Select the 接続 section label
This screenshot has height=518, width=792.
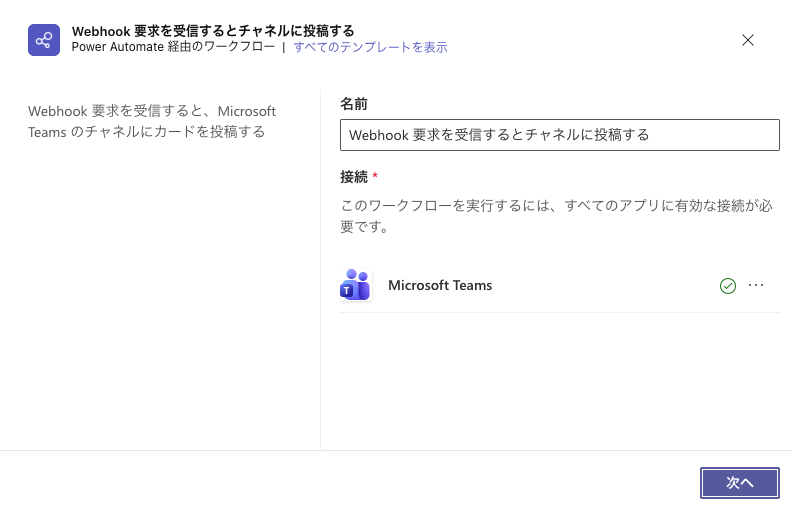click(x=354, y=177)
